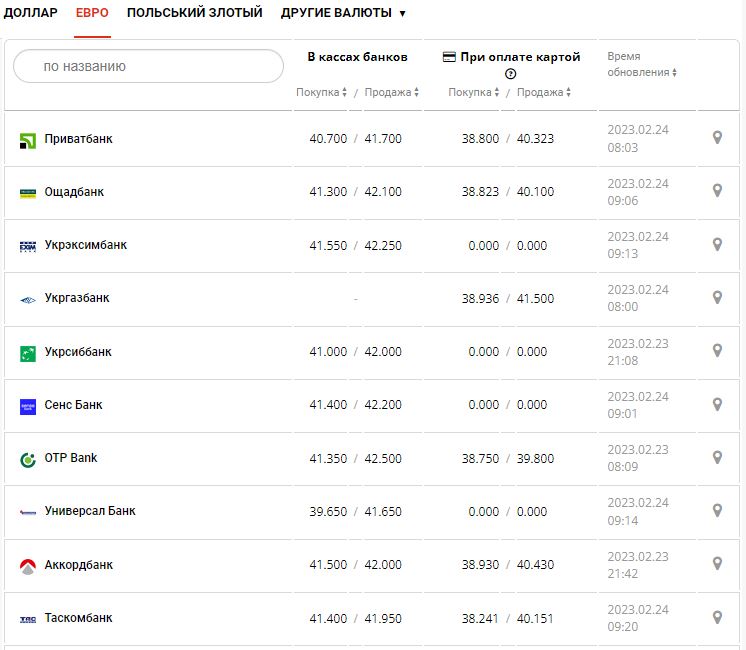Click the location pin for Сенс Банк
Screen dimensions: 746x650
coord(717,404)
